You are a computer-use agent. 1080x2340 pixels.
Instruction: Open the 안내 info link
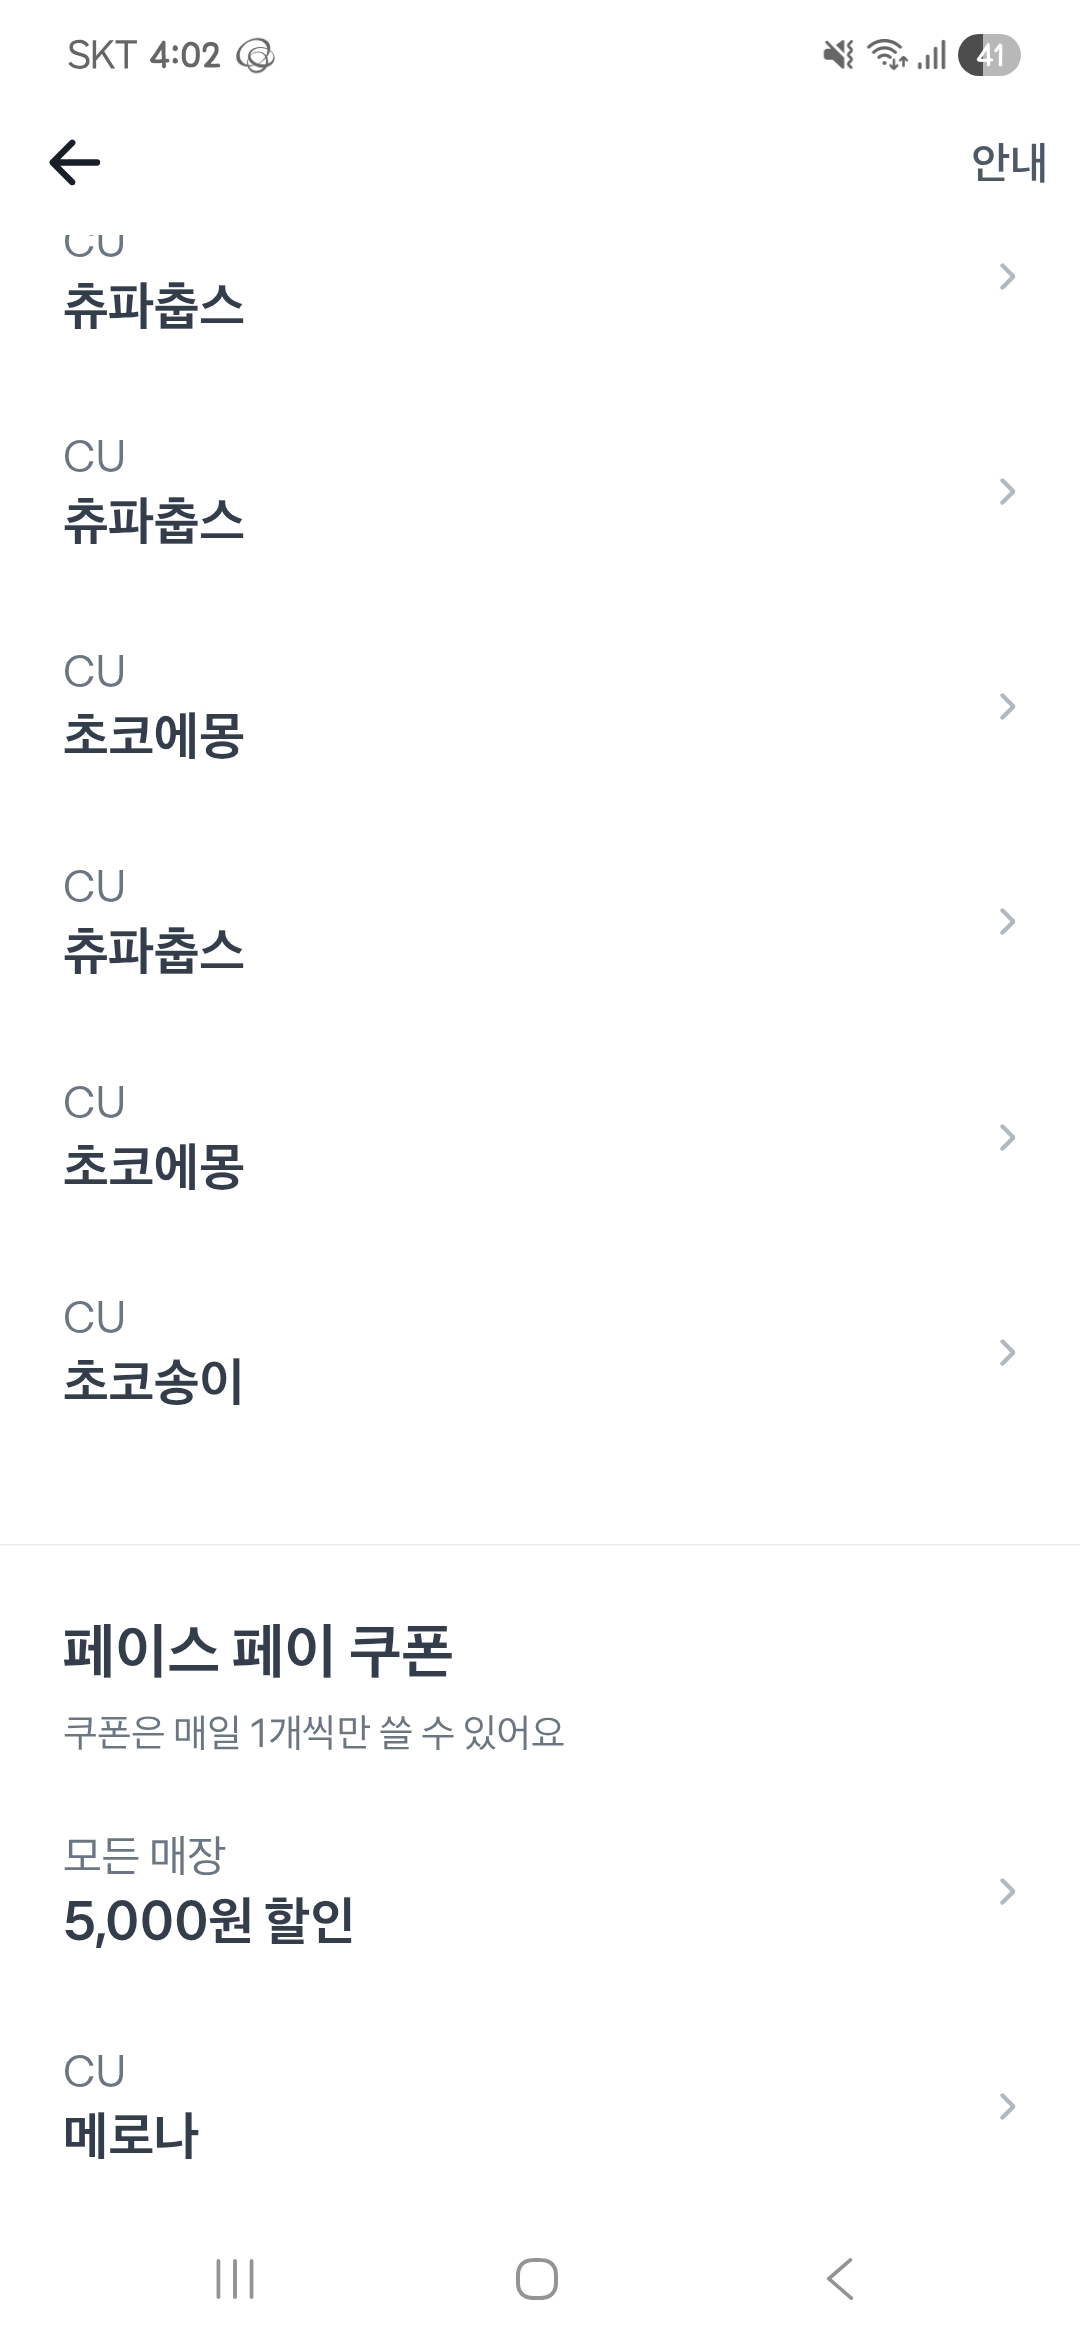pyautogui.click(x=1008, y=162)
